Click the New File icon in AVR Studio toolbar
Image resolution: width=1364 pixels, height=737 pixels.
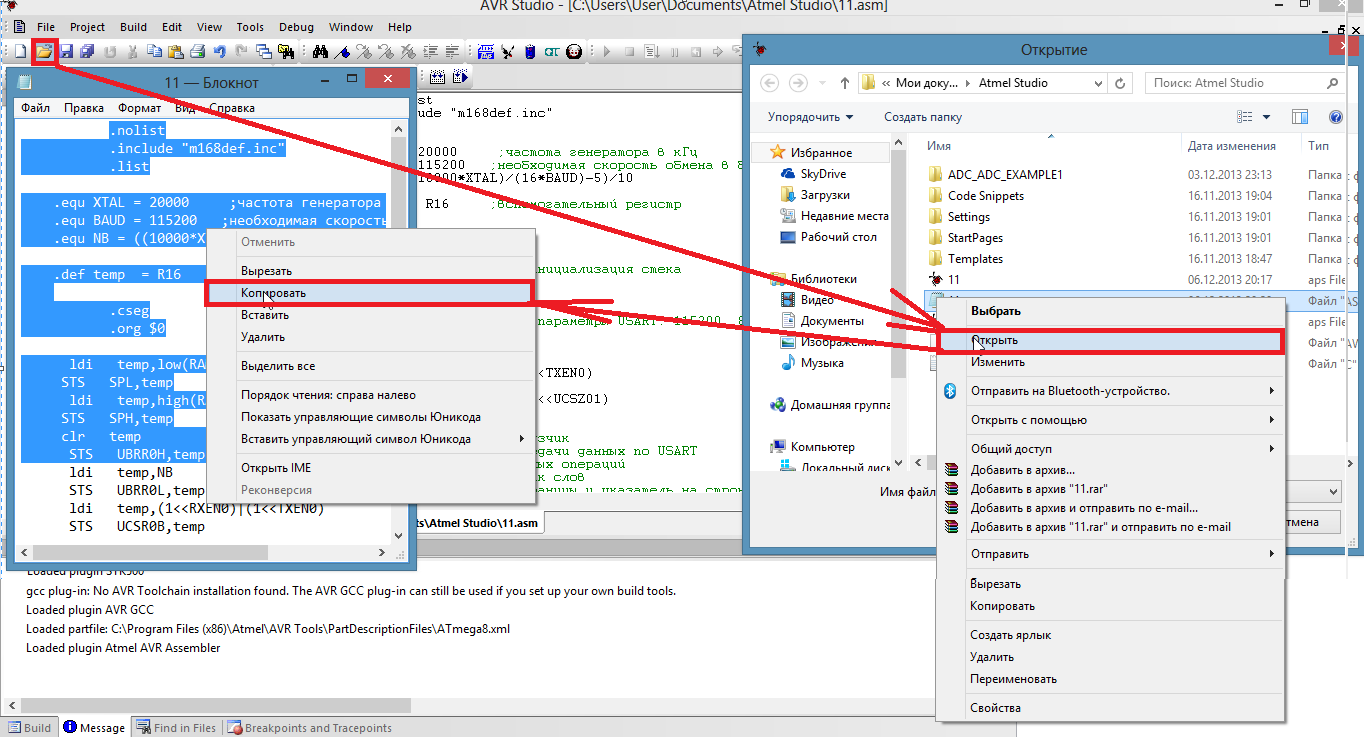[20, 51]
